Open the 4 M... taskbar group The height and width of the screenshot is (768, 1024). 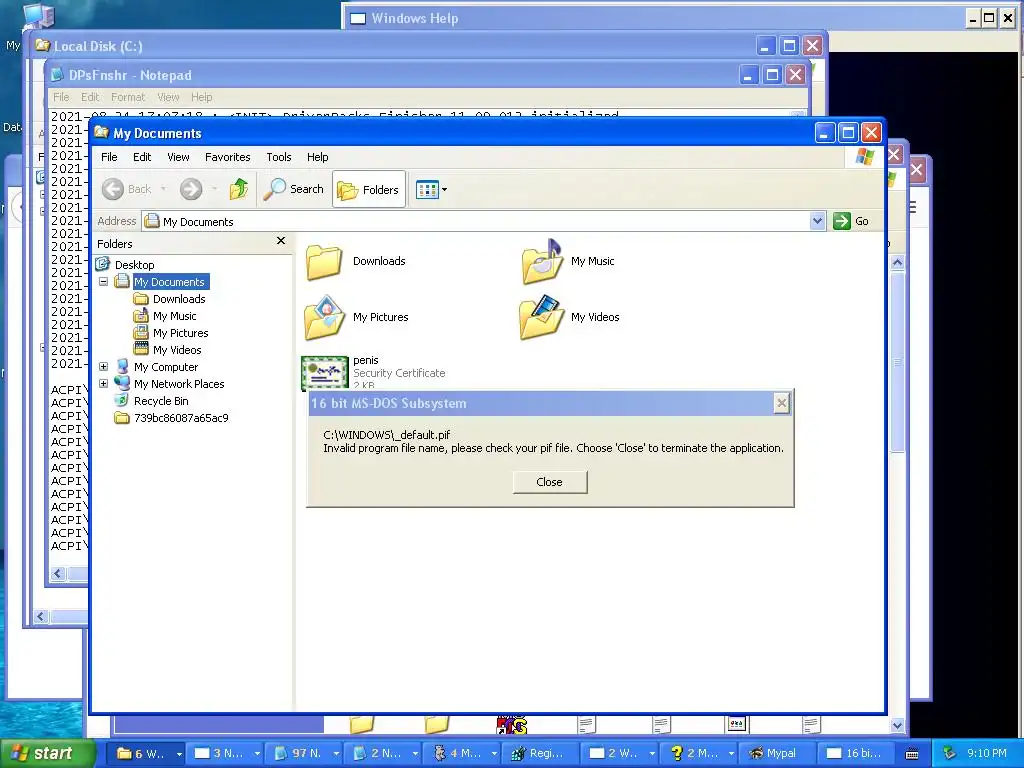point(462,754)
